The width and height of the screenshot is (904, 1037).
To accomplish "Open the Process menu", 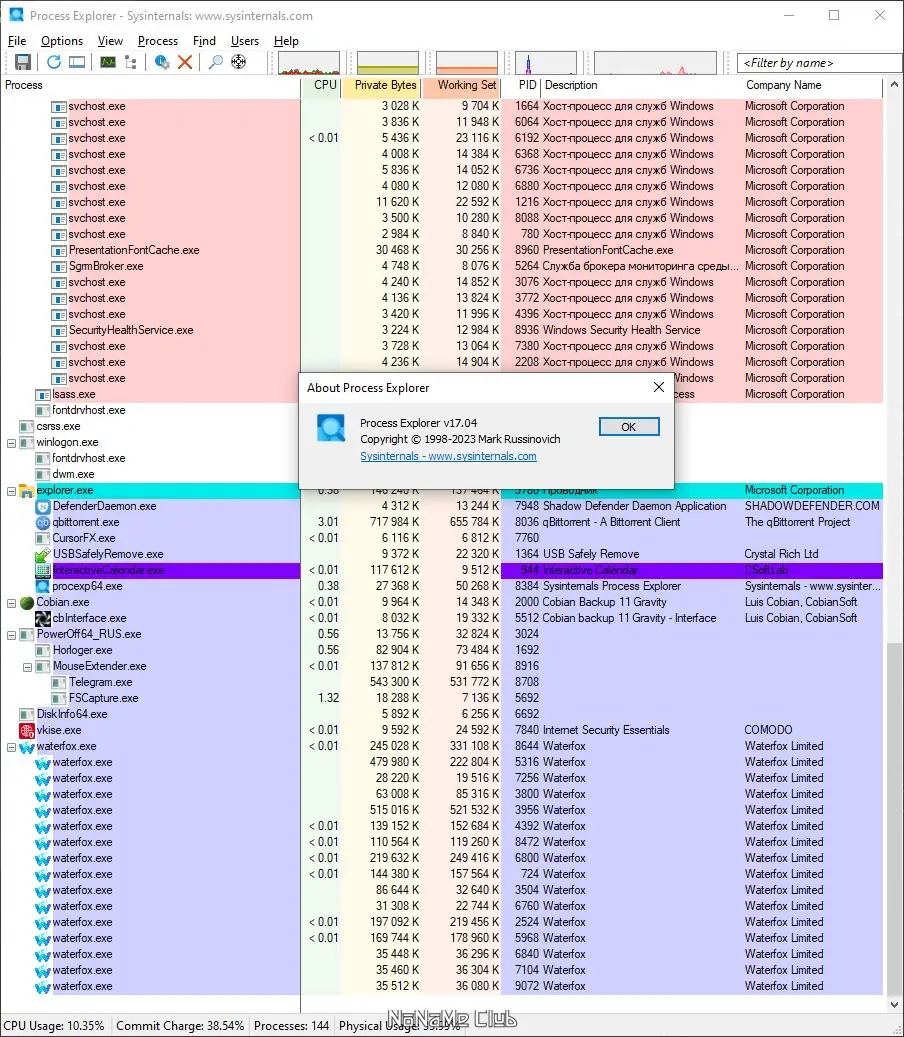I will pyautogui.click(x=157, y=41).
